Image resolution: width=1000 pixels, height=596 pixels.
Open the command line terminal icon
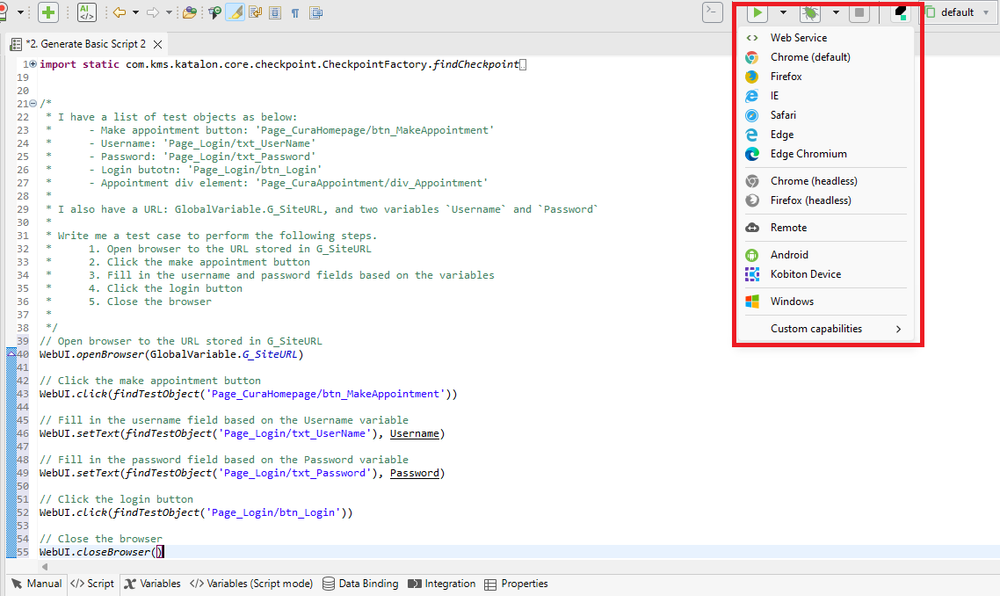coord(712,13)
